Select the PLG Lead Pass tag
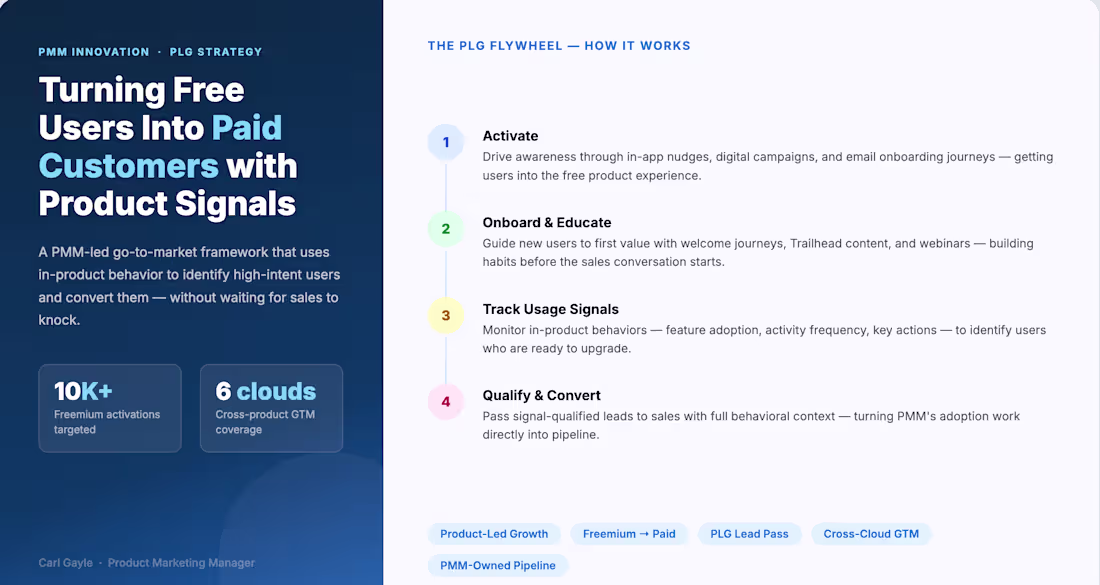This screenshot has width=1100, height=585. coord(749,534)
